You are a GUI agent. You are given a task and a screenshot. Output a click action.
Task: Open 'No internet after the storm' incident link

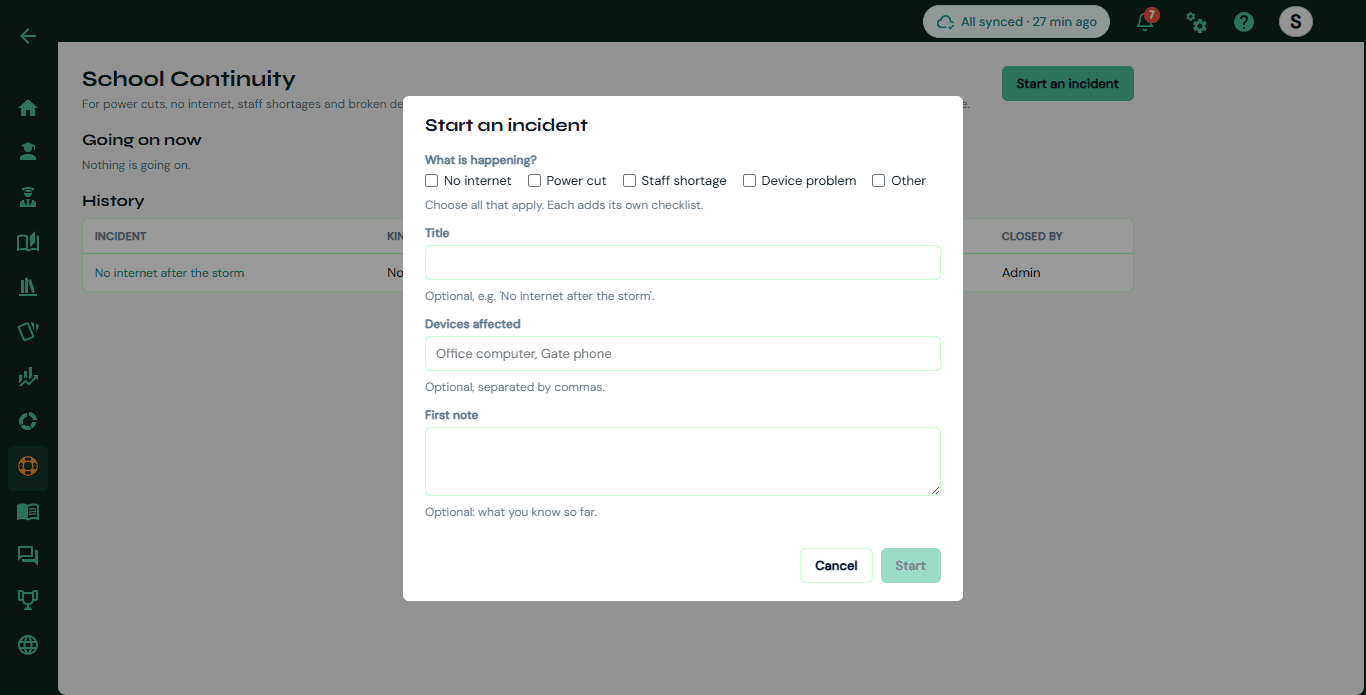click(x=169, y=273)
